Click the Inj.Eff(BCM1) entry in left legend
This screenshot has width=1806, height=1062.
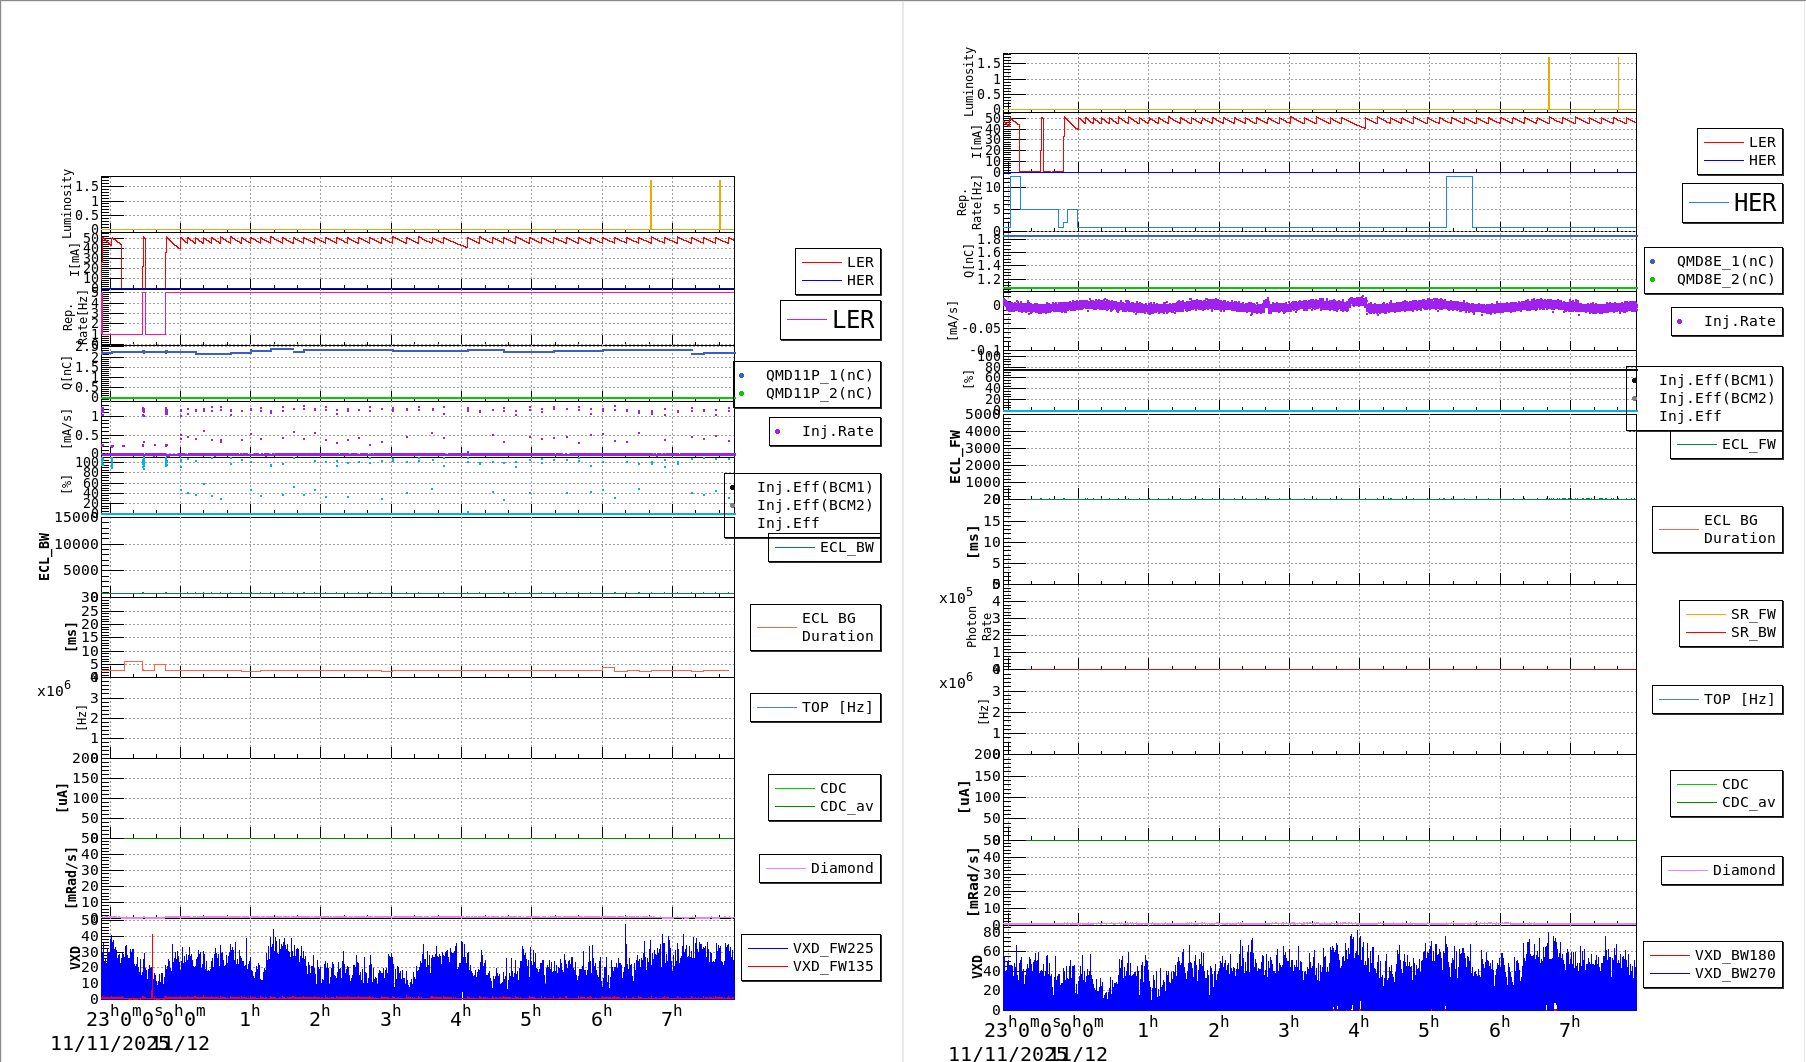tap(814, 488)
